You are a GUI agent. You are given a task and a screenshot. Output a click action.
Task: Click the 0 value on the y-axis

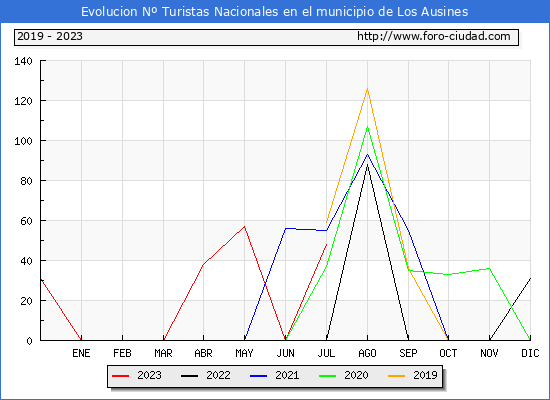[29, 341]
